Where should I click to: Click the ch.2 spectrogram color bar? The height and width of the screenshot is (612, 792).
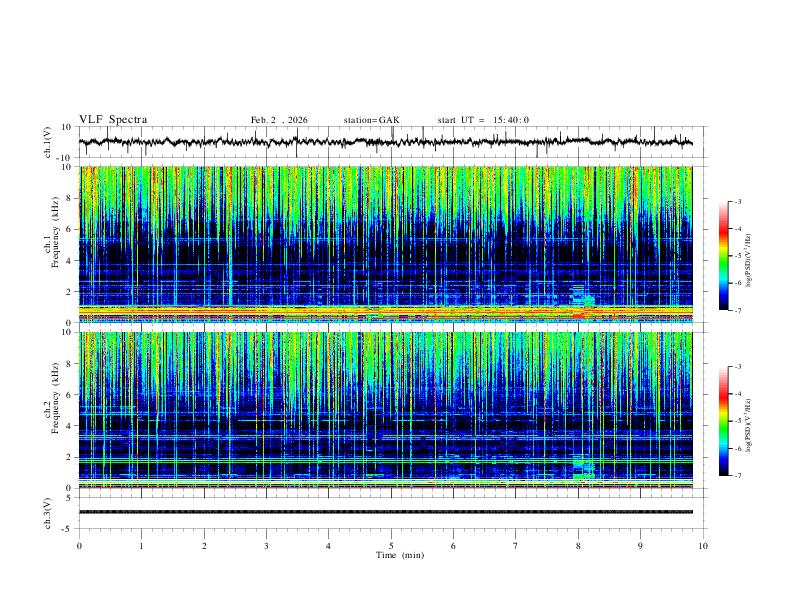tap(723, 421)
